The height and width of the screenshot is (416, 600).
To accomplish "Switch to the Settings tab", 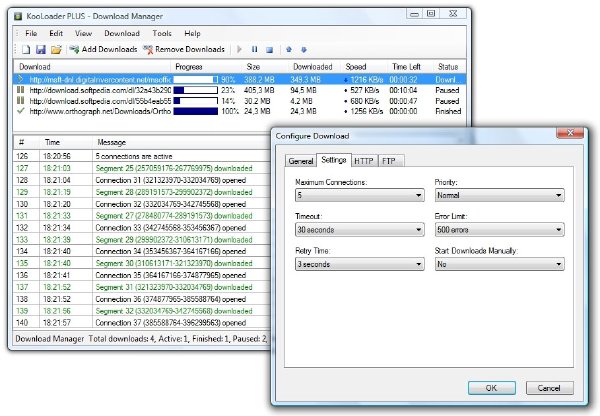I will pyautogui.click(x=334, y=160).
